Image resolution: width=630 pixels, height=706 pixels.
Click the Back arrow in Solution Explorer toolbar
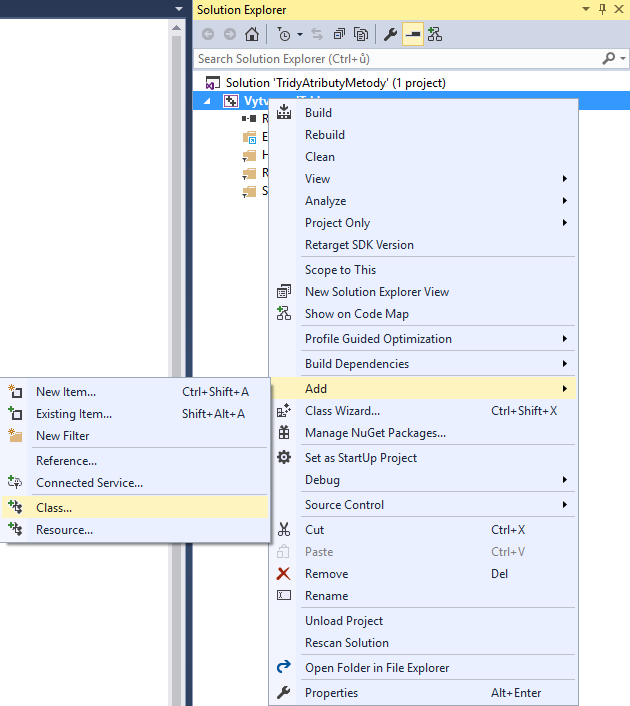pyautogui.click(x=208, y=34)
